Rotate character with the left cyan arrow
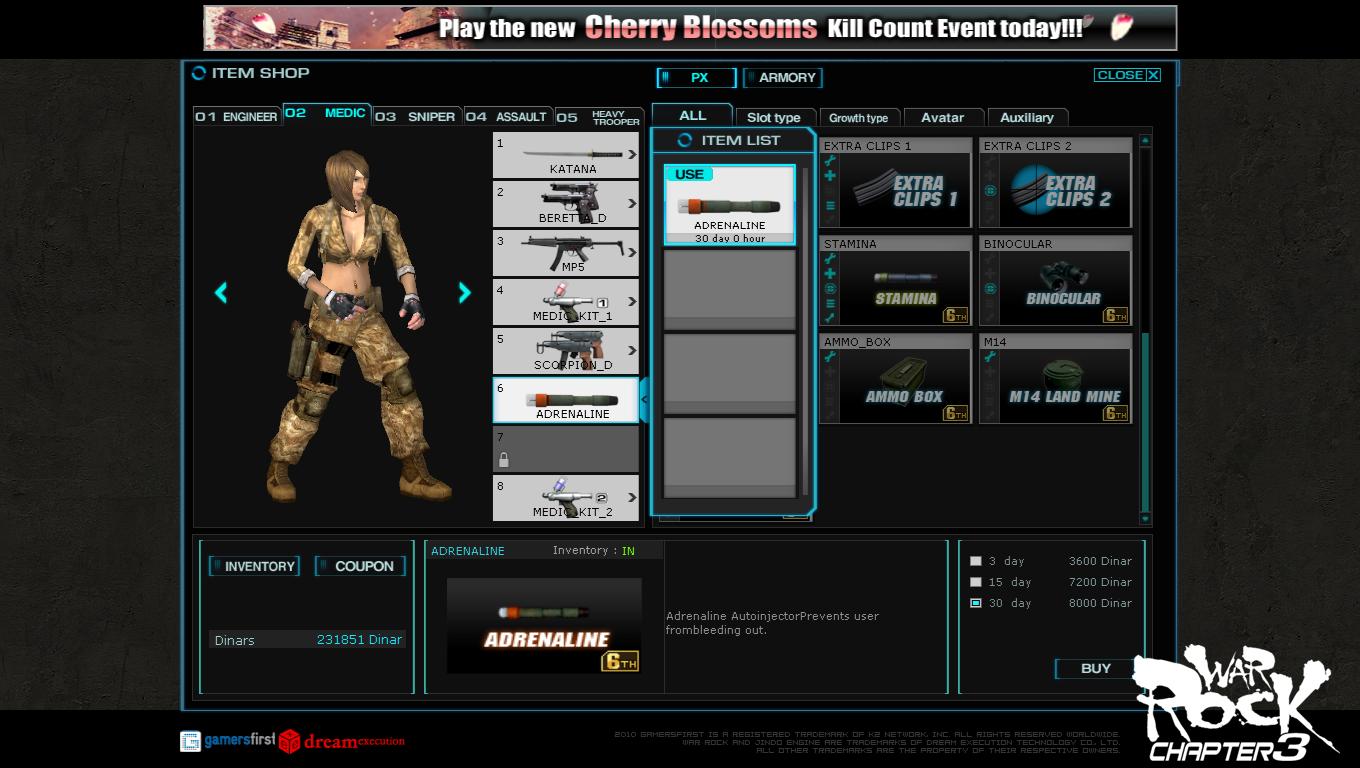Screen dimensions: 1360x768 click(x=221, y=292)
